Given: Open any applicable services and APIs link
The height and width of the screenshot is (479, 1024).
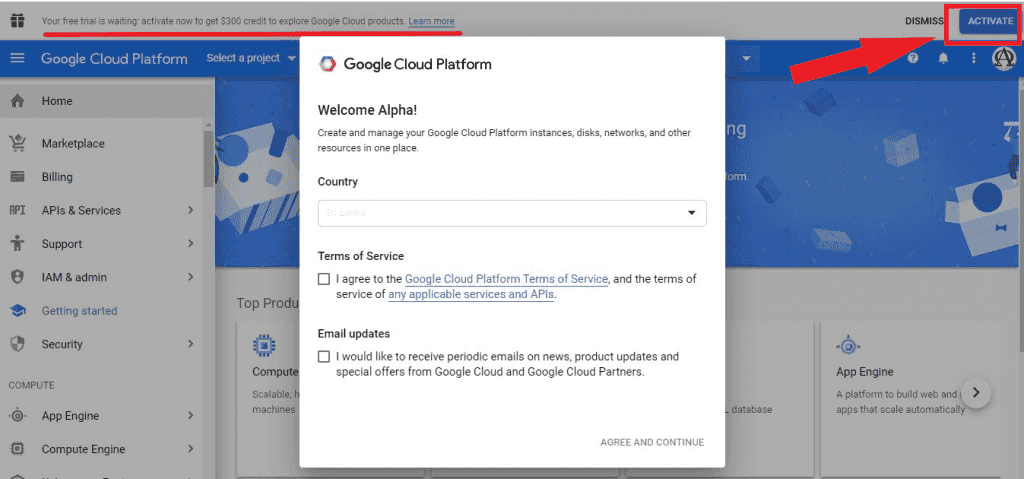Looking at the screenshot, I should click(471, 295).
